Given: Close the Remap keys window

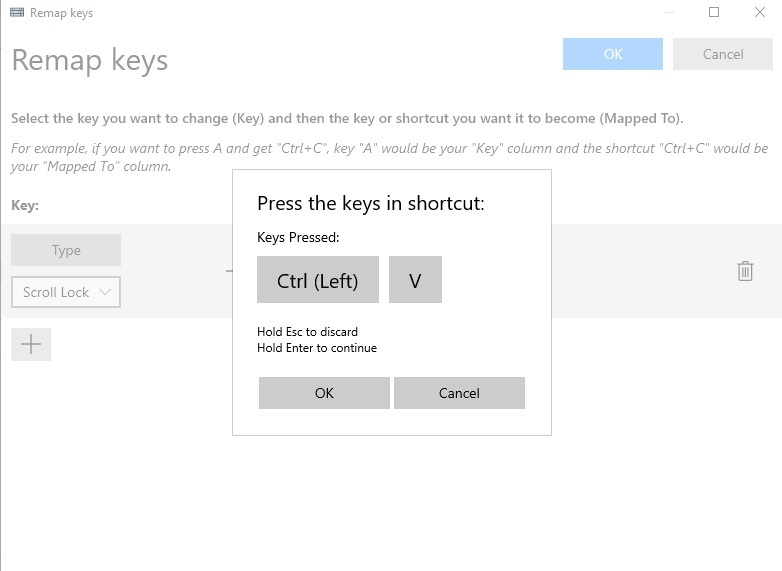Looking at the screenshot, I should [x=760, y=12].
